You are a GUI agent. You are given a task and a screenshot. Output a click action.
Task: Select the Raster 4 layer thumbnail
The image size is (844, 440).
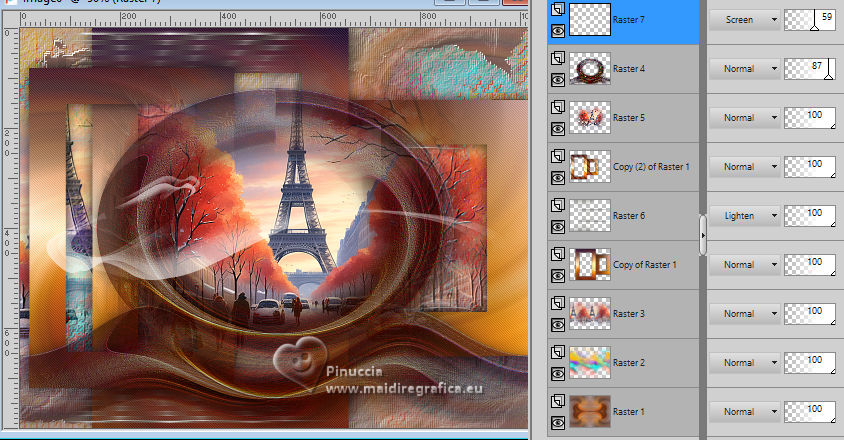tap(590, 68)
